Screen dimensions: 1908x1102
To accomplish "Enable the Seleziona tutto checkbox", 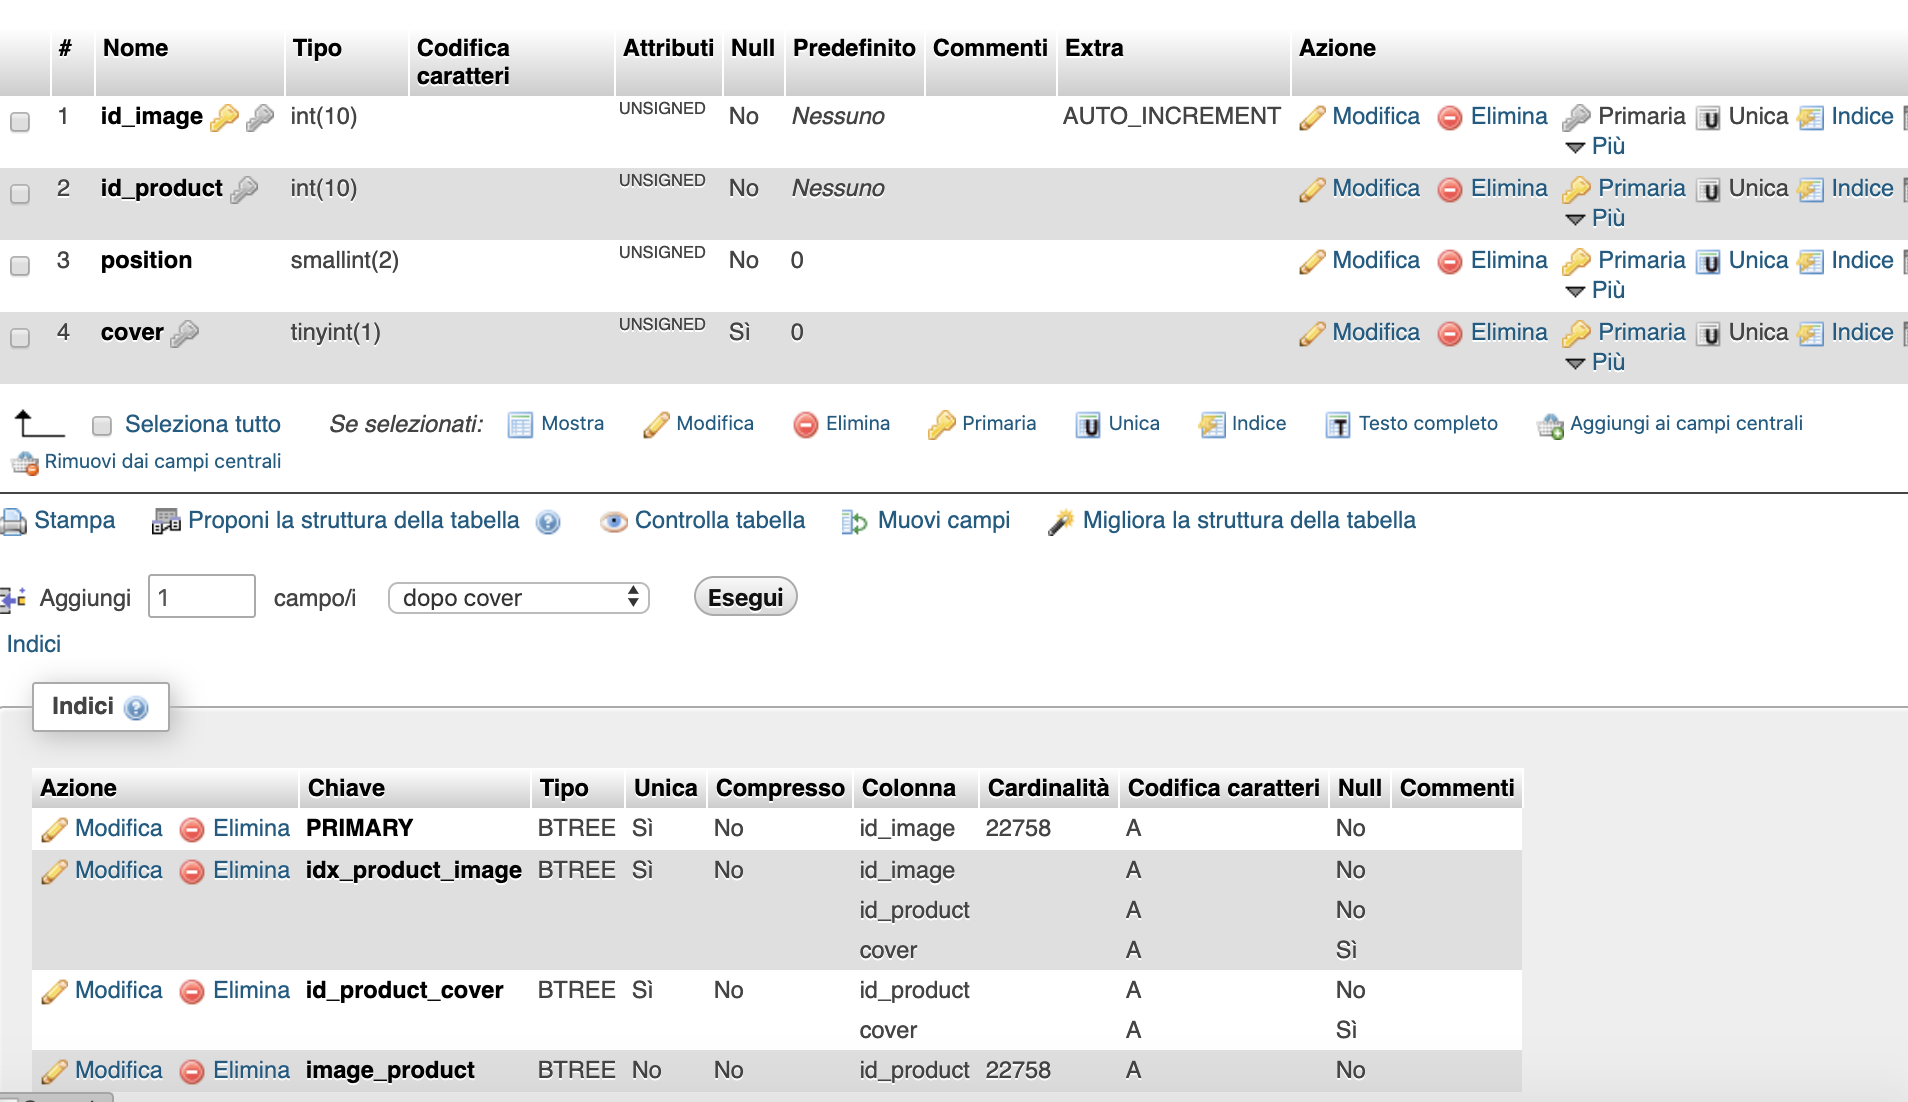I will 101,426.
